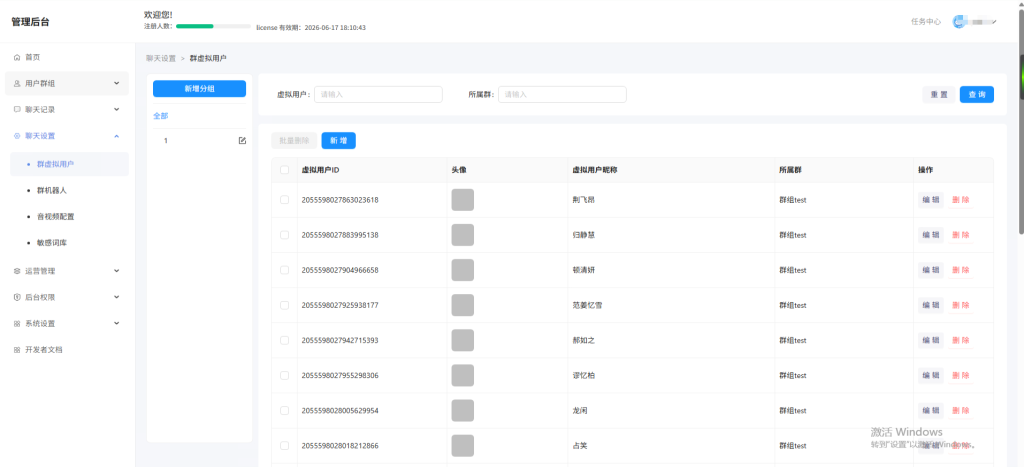Viewport: 1024px width, 467px height.
Task: Expand the 后台权限 menu chevron
Action: tap(116, 297)
